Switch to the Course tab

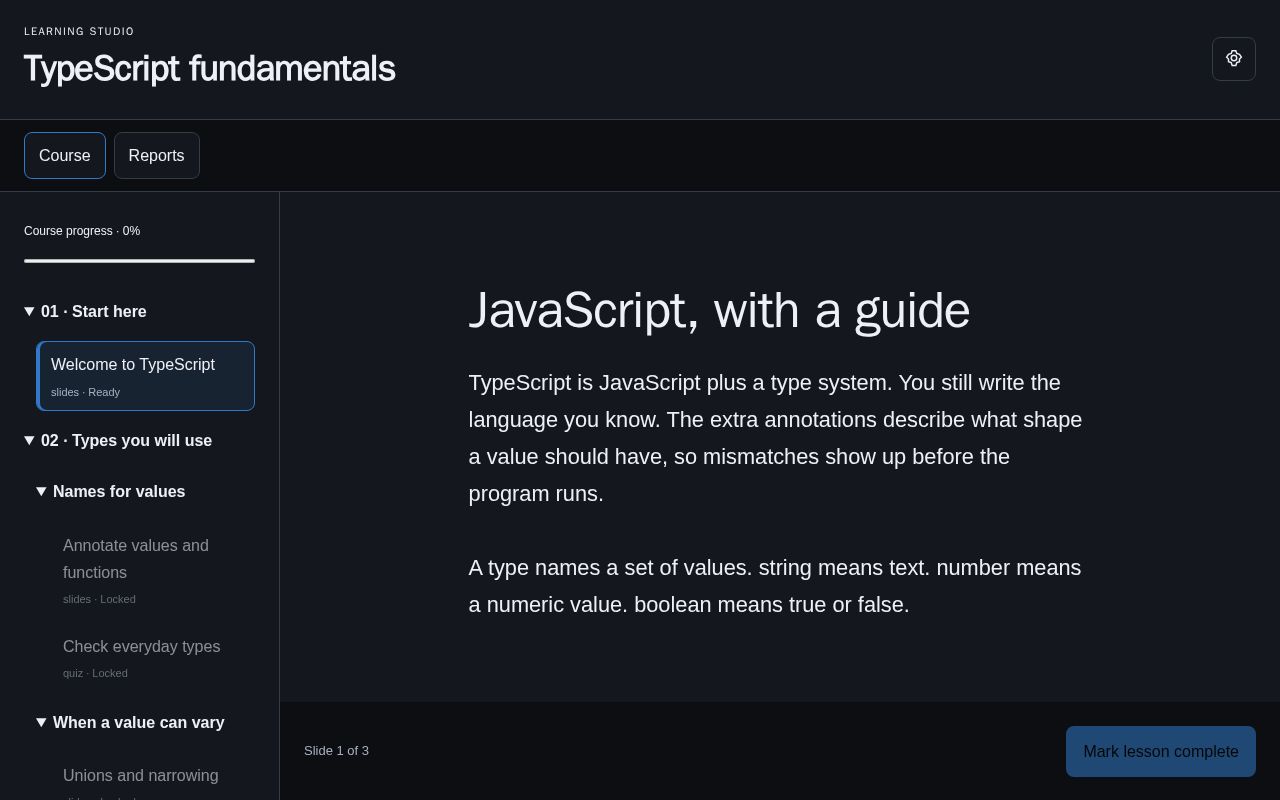(65, 156)
